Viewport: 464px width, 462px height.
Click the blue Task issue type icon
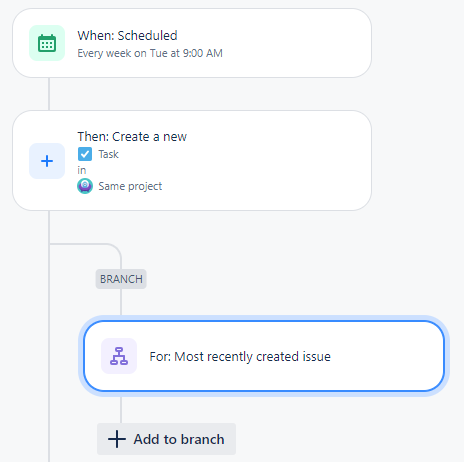85,154
